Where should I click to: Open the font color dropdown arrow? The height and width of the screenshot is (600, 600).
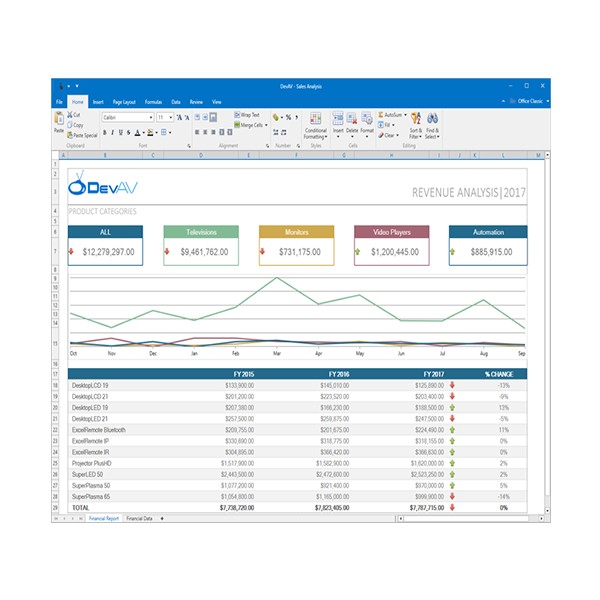pyautogui.click(x=143, y=133)
